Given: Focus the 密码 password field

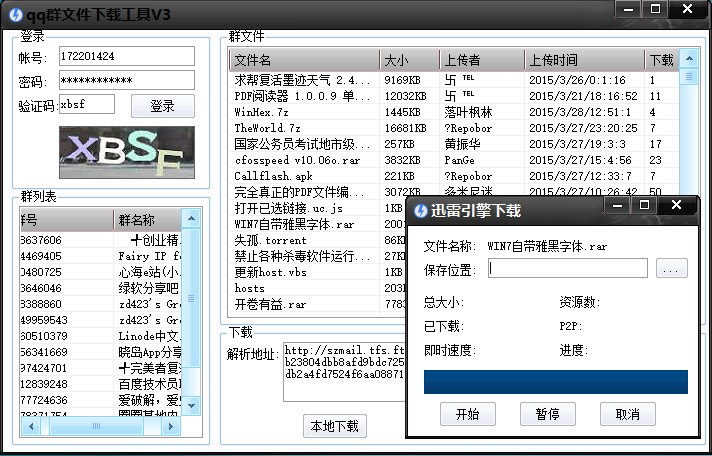Looking at the screenshot, I should click(127, 80).
